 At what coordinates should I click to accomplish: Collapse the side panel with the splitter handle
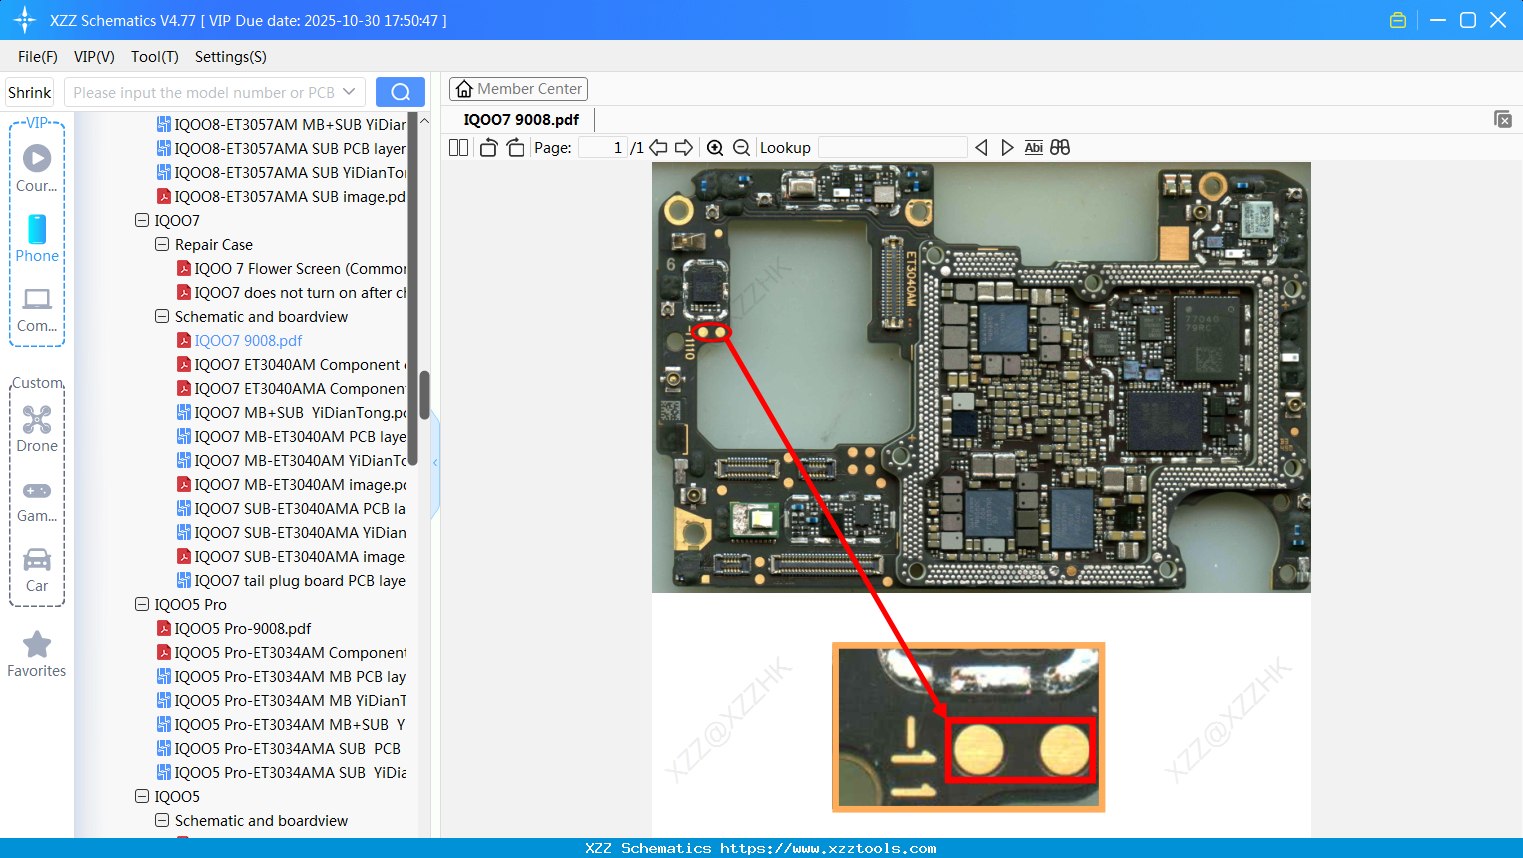click(x=435, y=462)
